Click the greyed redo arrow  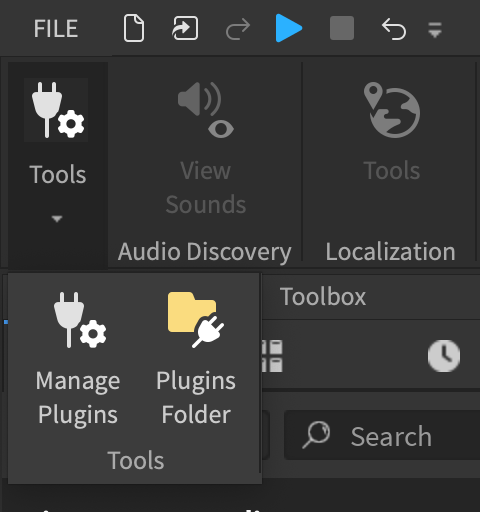click(x=238, y=29)
